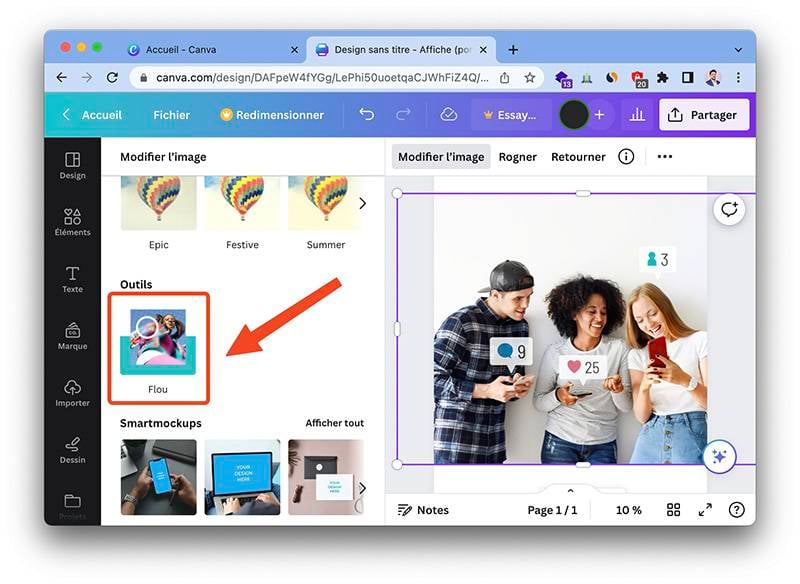Viewport: 800px width, 584px height.
Task: Show more Smartmockups with right chevron
Action: 362,488
